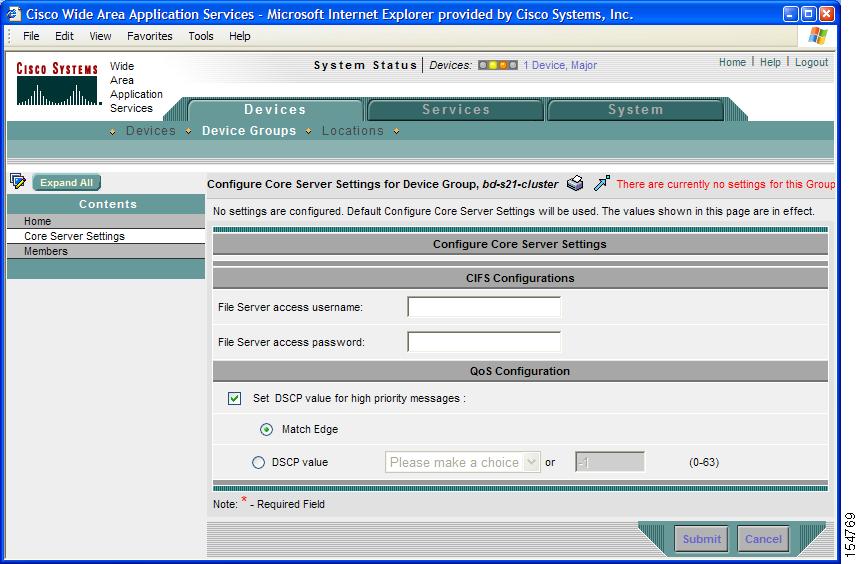Open the Locations sub-navigation item
The height and width of the screenshot is (564, 858).
pos(352,131)
